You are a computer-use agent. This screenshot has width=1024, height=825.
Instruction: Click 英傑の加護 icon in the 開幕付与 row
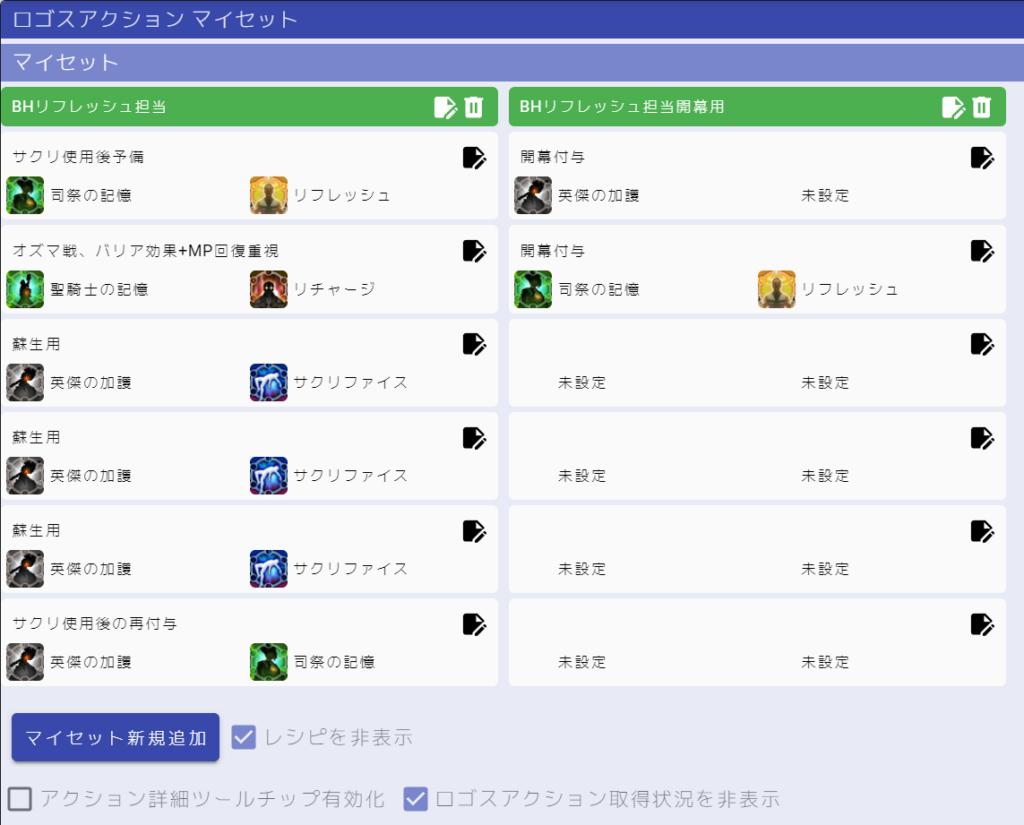[533, 195]
